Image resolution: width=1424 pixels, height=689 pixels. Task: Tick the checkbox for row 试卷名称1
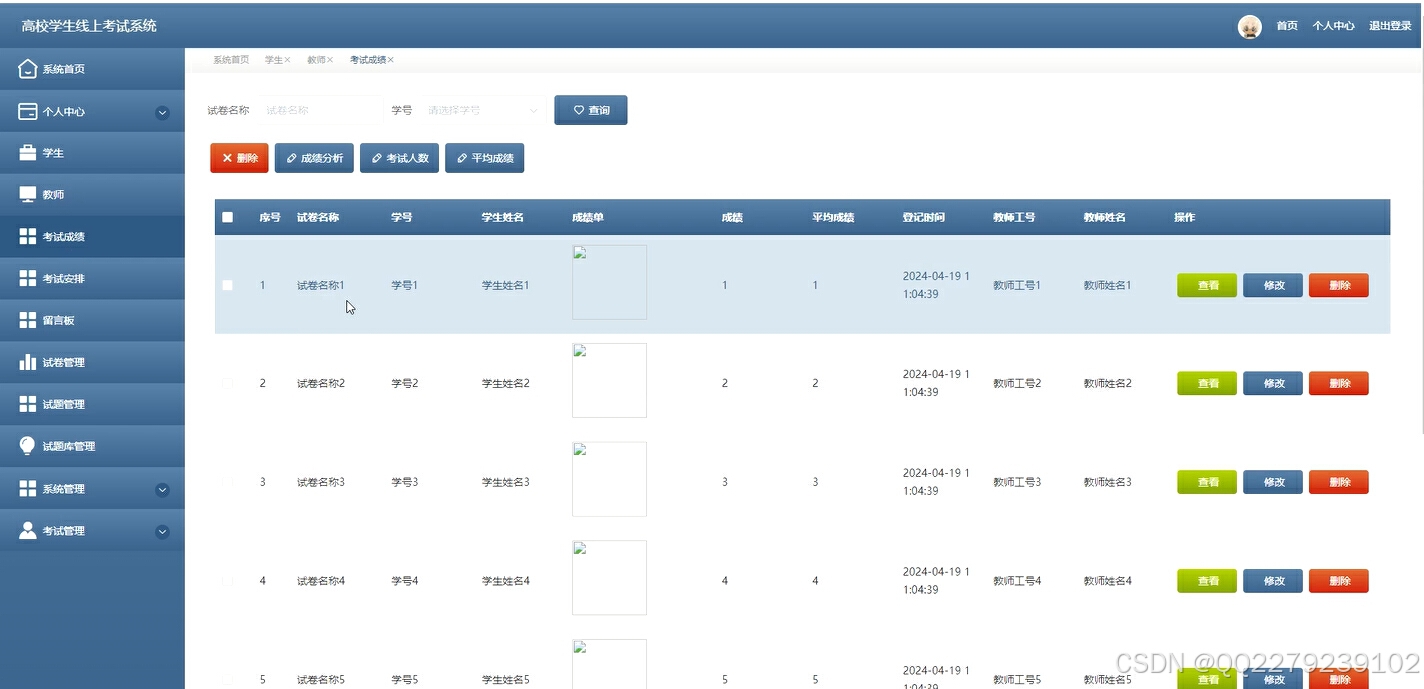tap(227, 285)
